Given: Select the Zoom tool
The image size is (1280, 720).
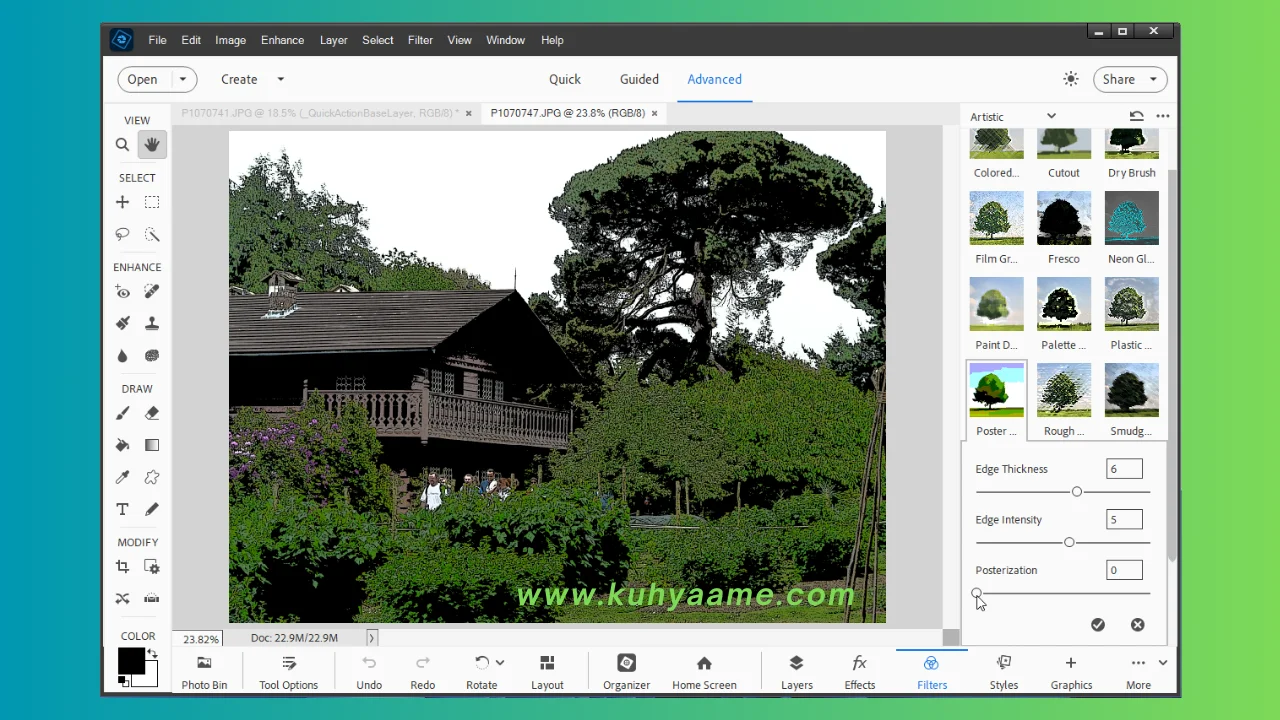Looking at the screenshot, I should 122,145.
